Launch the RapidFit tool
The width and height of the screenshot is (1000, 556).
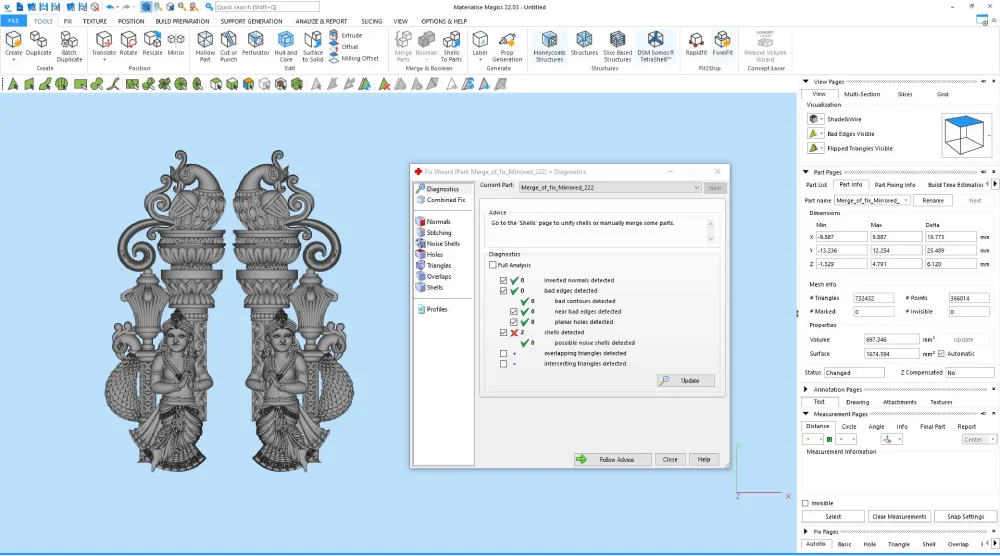pos(696,44)
